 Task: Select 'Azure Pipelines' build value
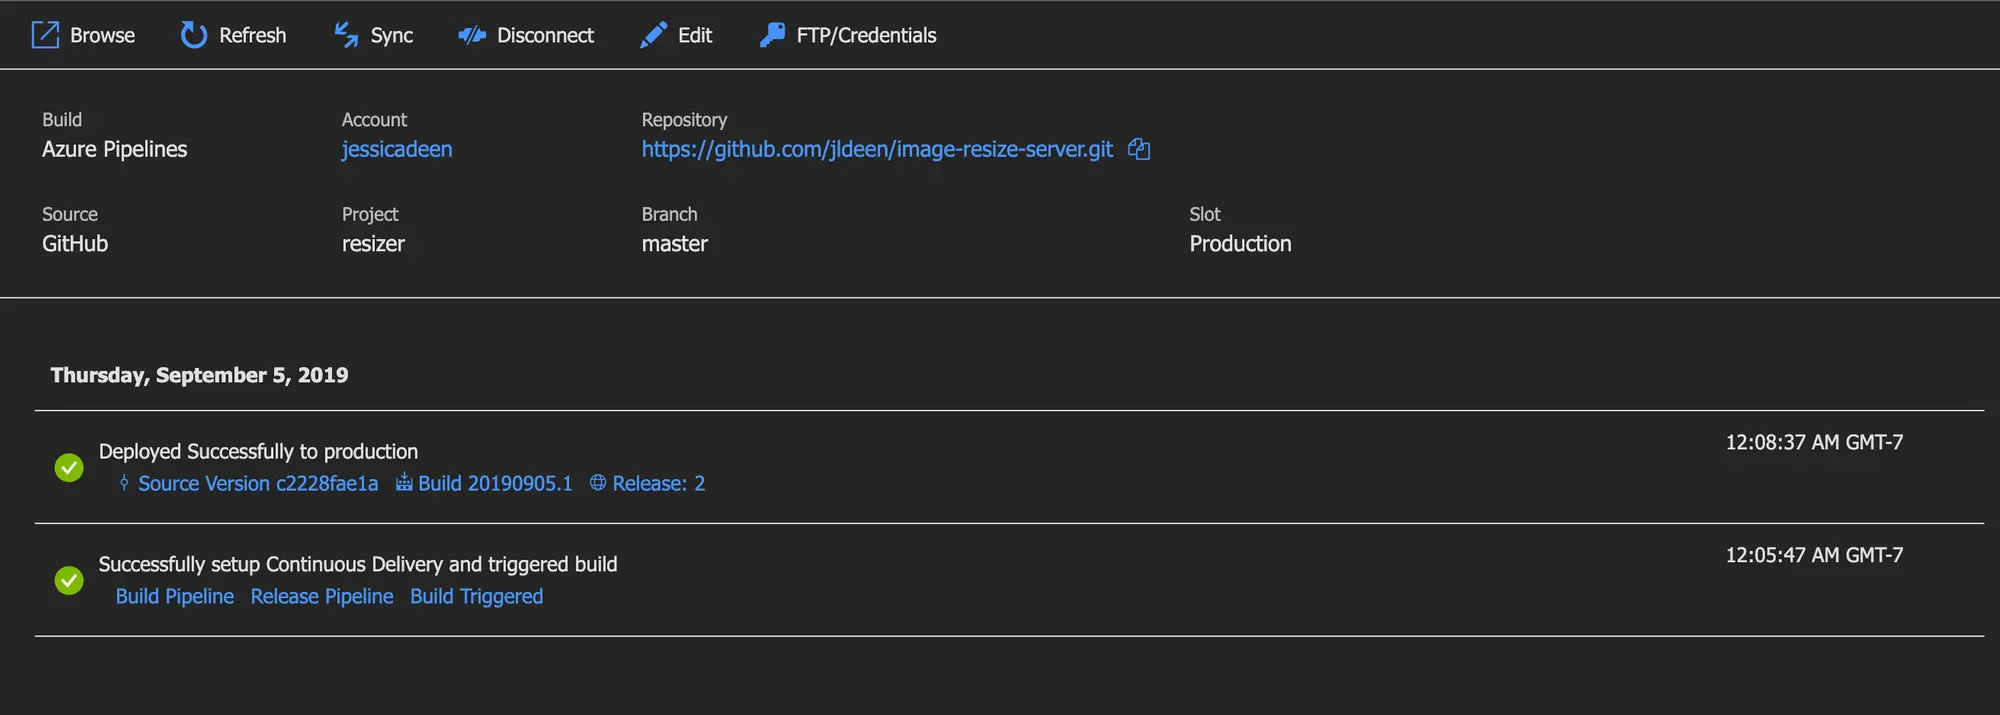tap(115, 149)
